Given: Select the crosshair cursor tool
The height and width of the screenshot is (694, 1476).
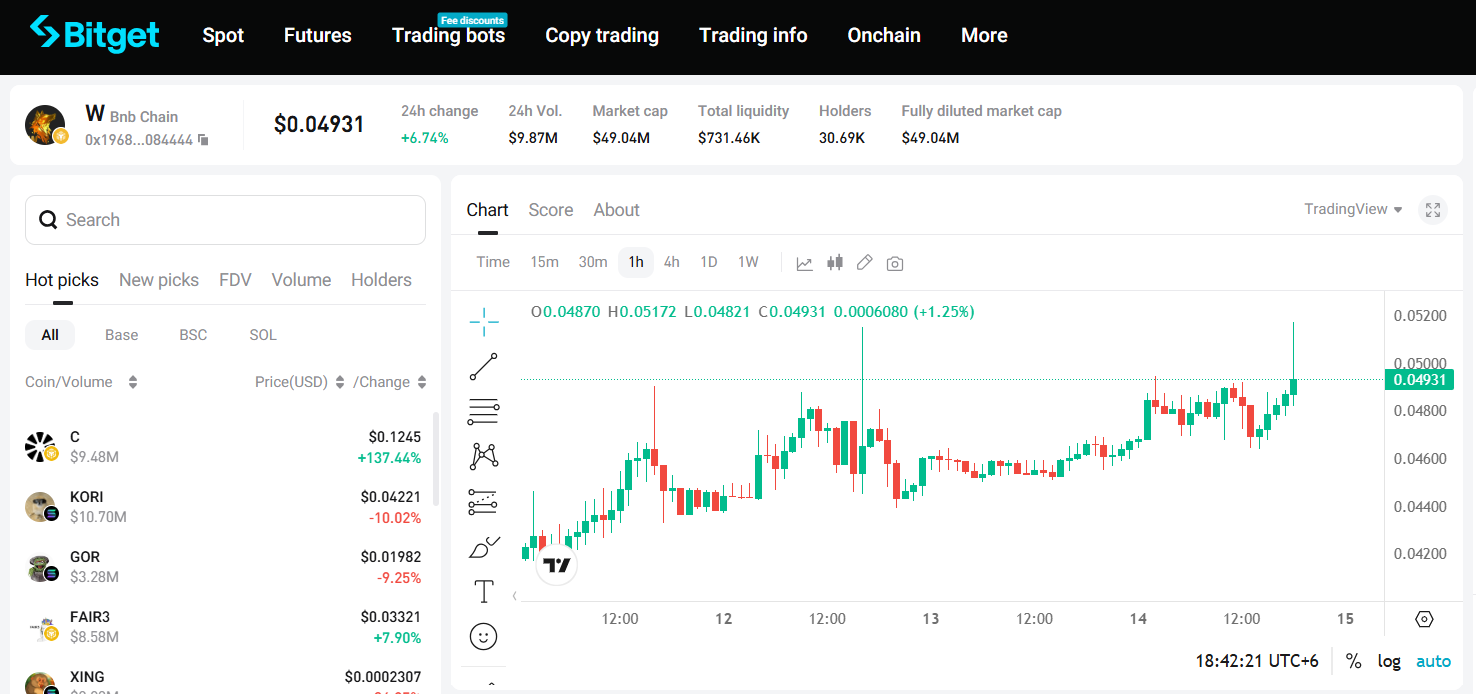Looking at the screenshot, I should click(x=484, y=322).
